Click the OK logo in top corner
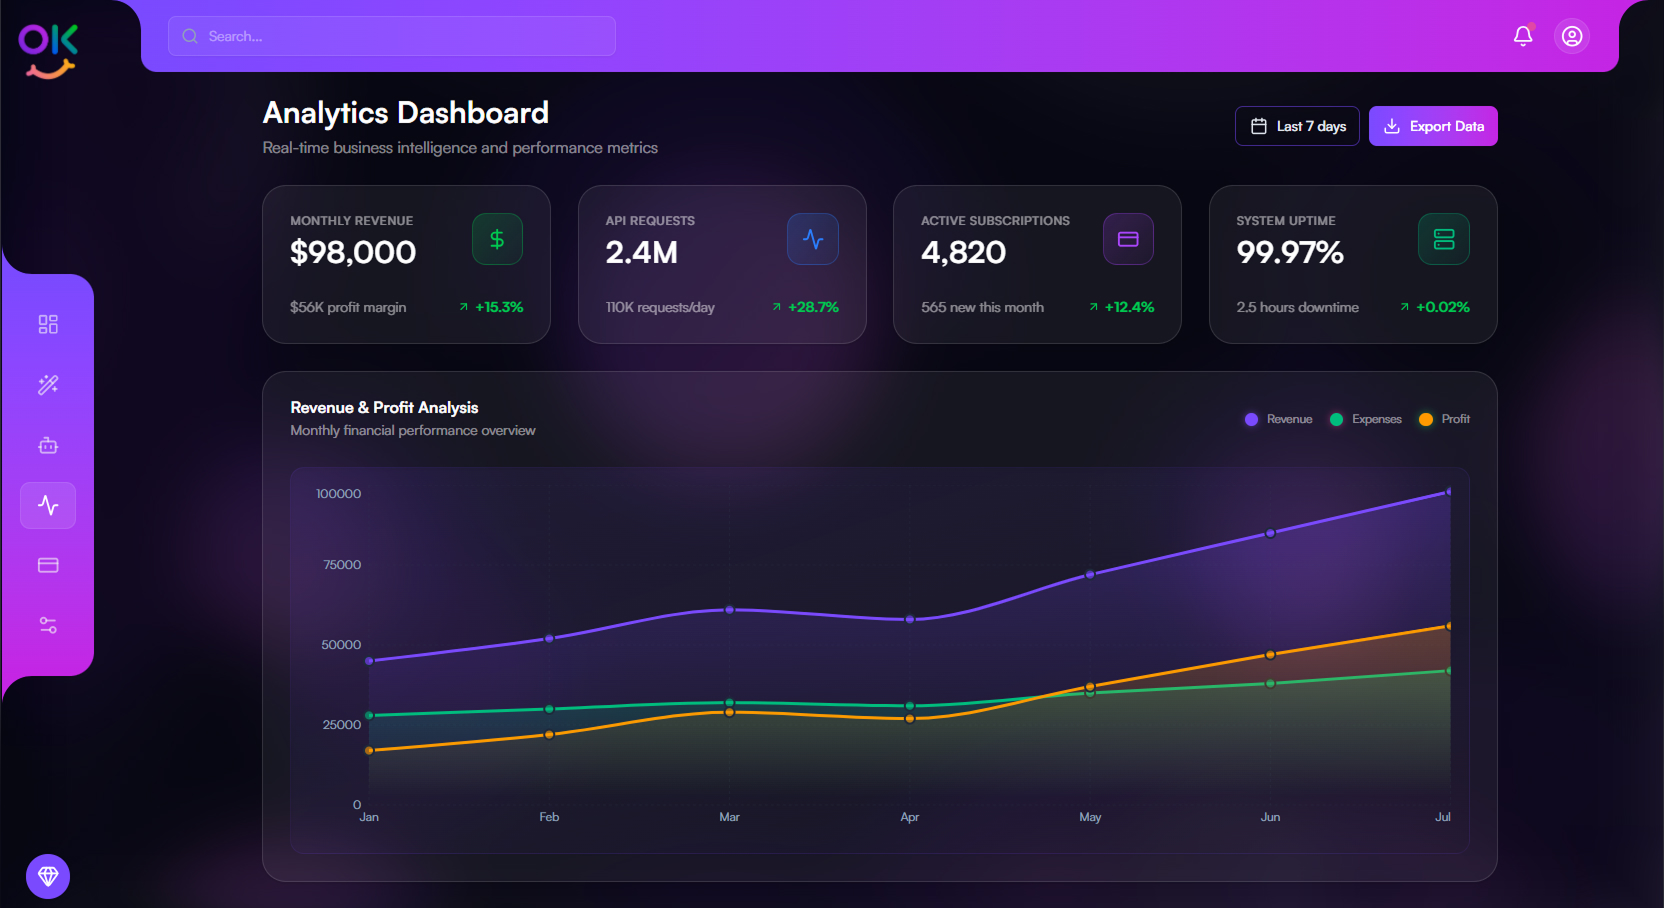 coord(48,50)
